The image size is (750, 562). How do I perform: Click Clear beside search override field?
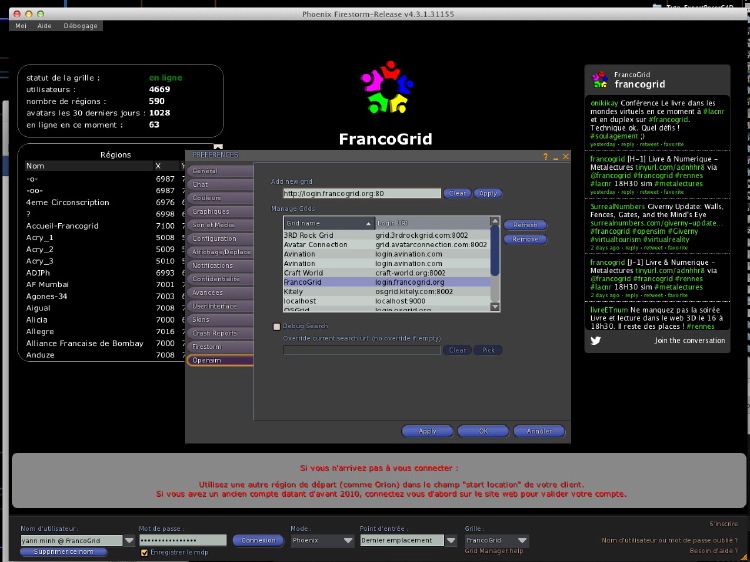tap(457, 350)
